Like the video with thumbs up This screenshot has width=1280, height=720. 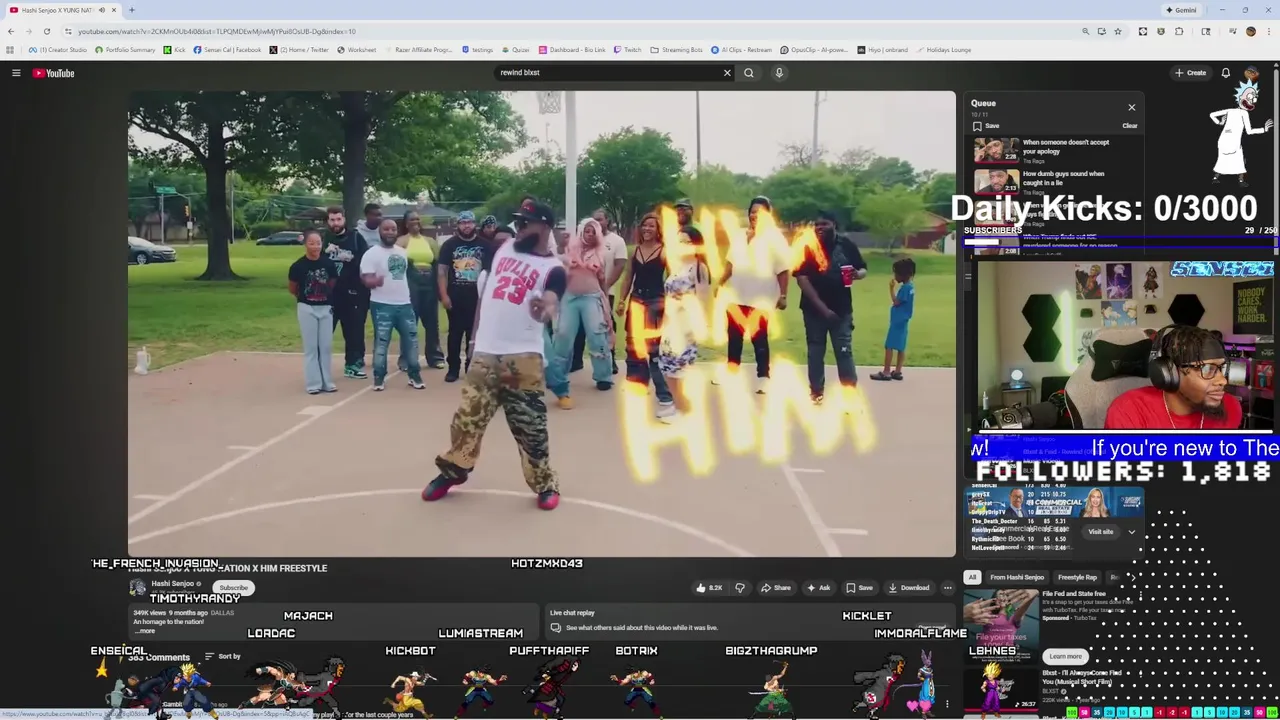point(709,588)
